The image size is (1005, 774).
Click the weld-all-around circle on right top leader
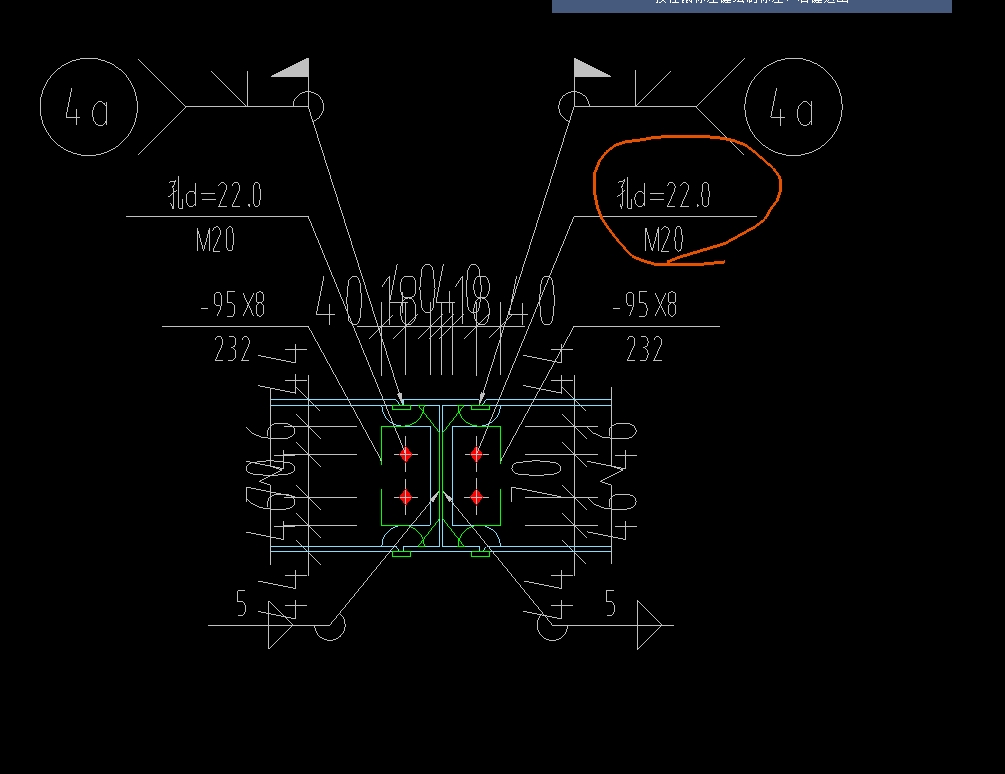click(574, 106)
